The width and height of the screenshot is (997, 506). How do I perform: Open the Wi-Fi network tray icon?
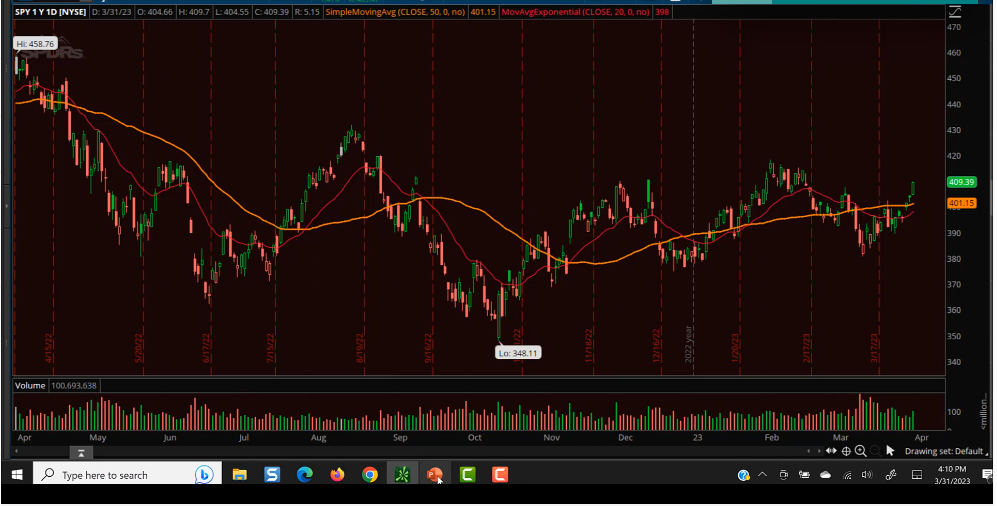coord(847,475)
